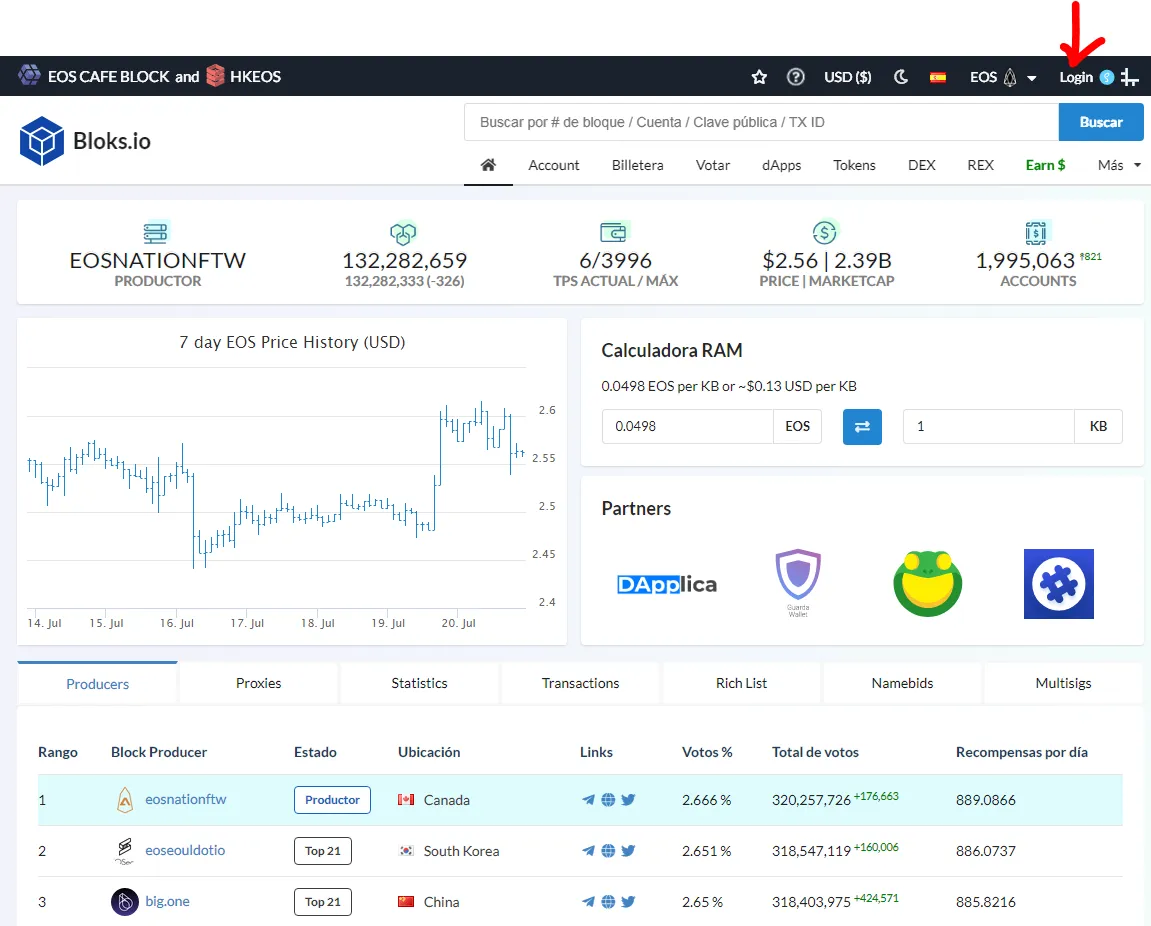Click the wallet icon above TPS
The width and height of the screenshot is (1151, 926).
(x=614, y=232)
